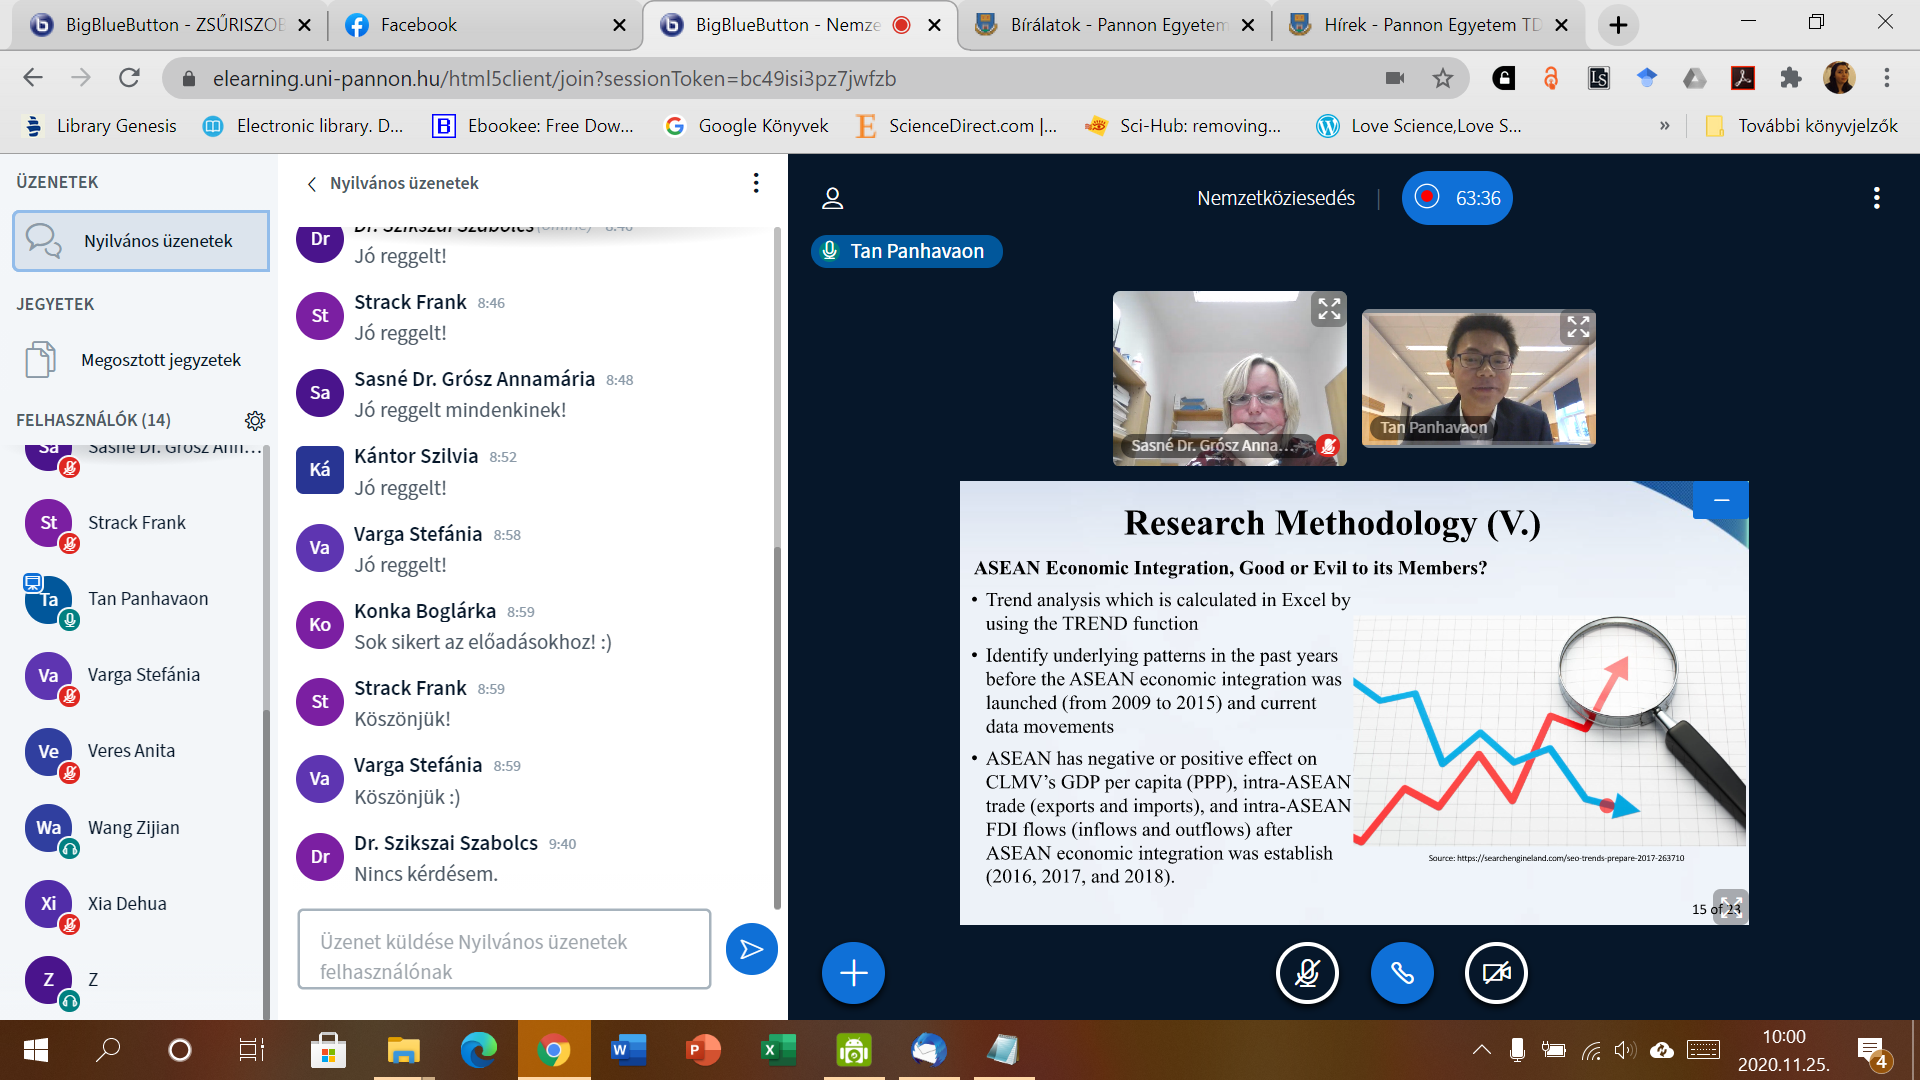Click the recording timer 63:36 button

1457,198
